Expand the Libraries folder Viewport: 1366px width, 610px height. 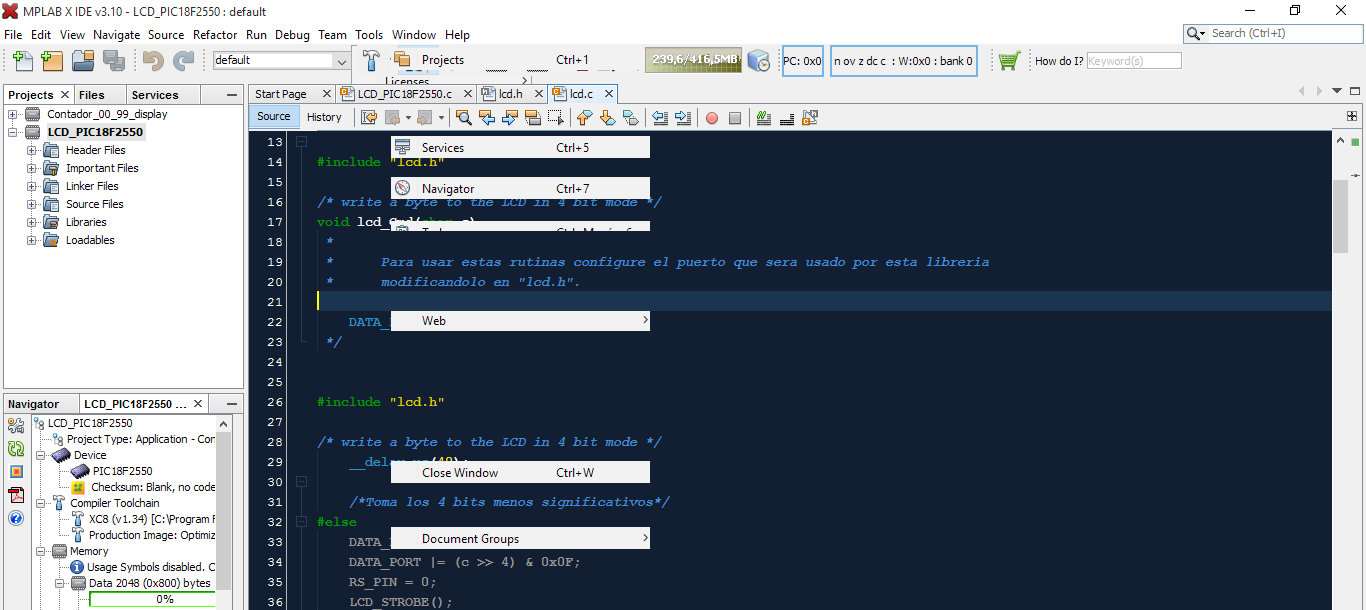(31, 222)
